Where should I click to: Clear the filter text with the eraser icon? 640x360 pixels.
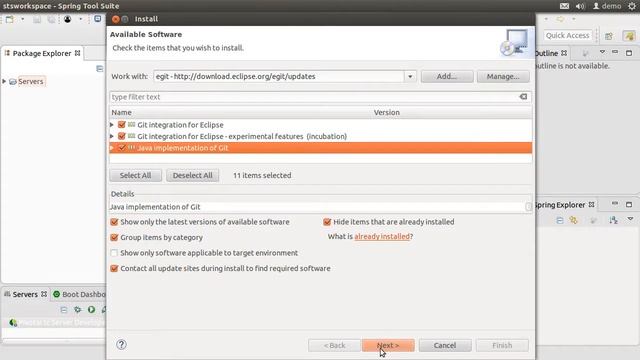click(523, 97)
